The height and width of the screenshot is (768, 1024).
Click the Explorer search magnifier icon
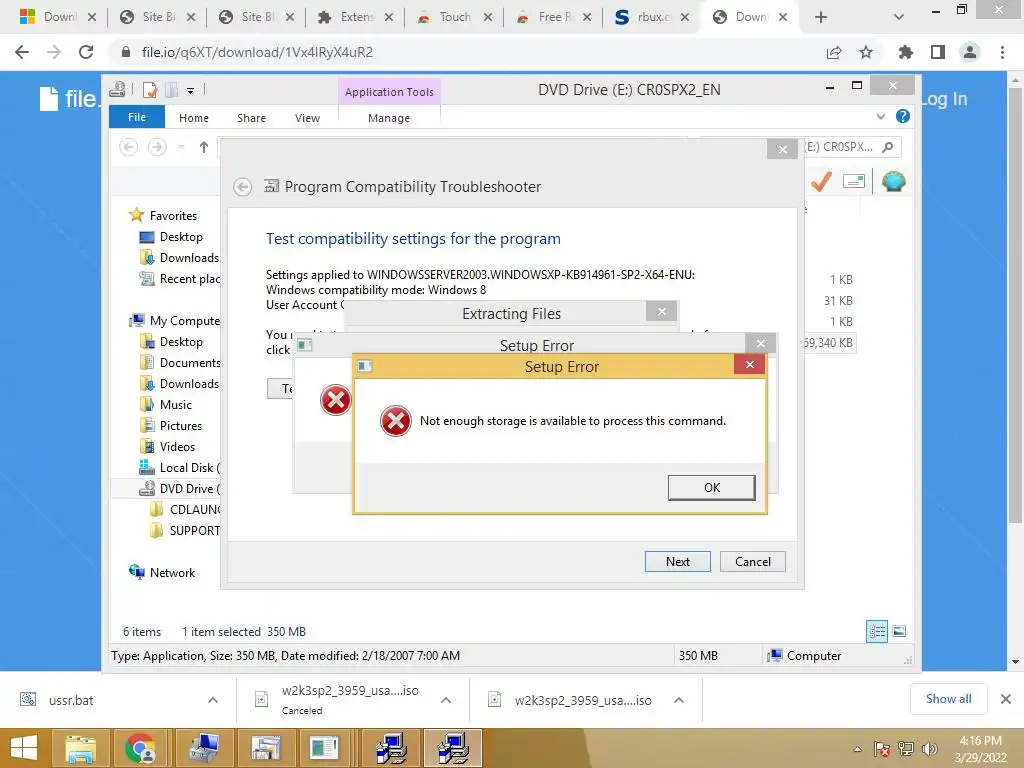click(888, 147)
